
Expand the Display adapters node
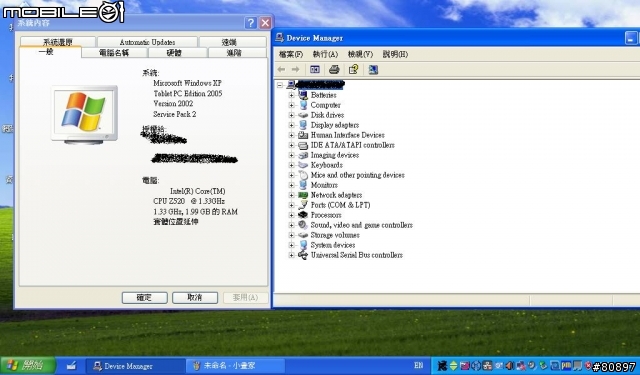pyautogui.click(x=291, y=125)
